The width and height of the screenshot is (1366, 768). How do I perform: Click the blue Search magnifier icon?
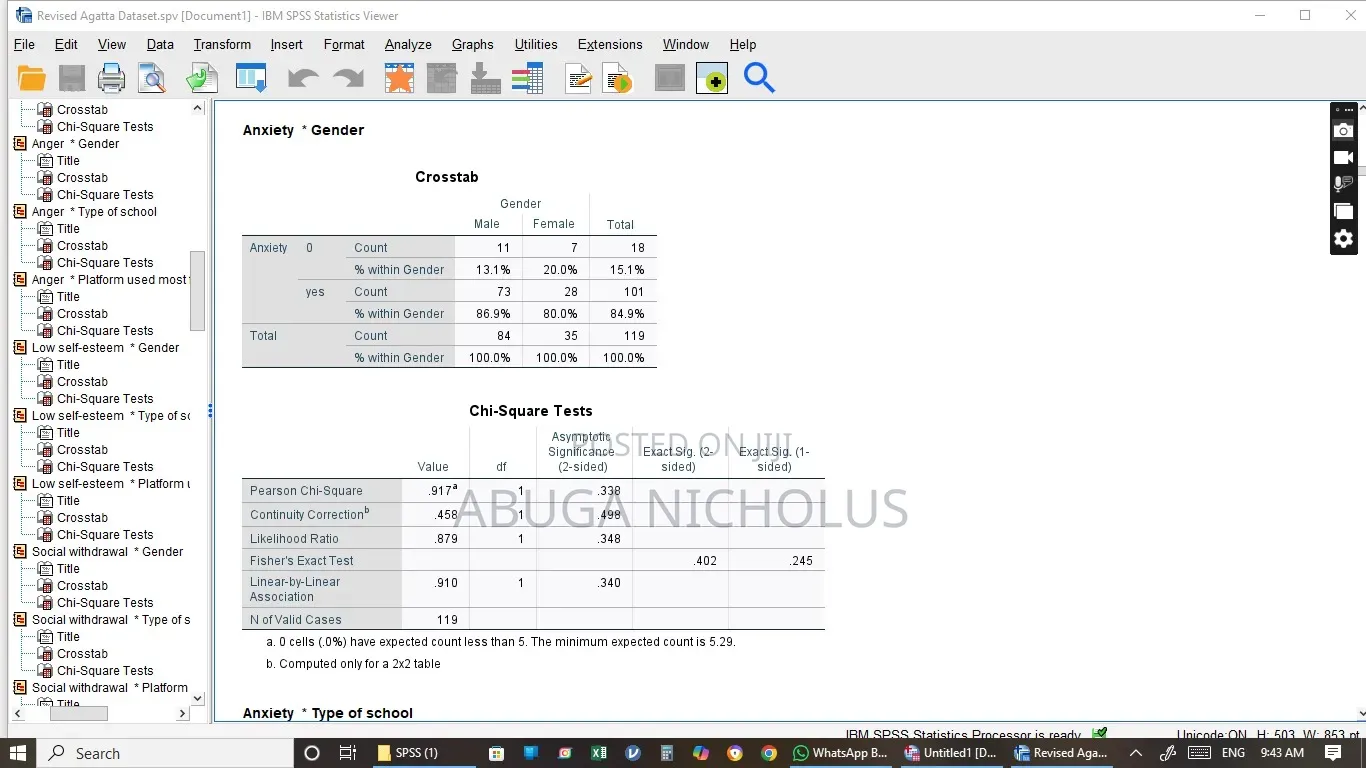(x=759, y=78)
